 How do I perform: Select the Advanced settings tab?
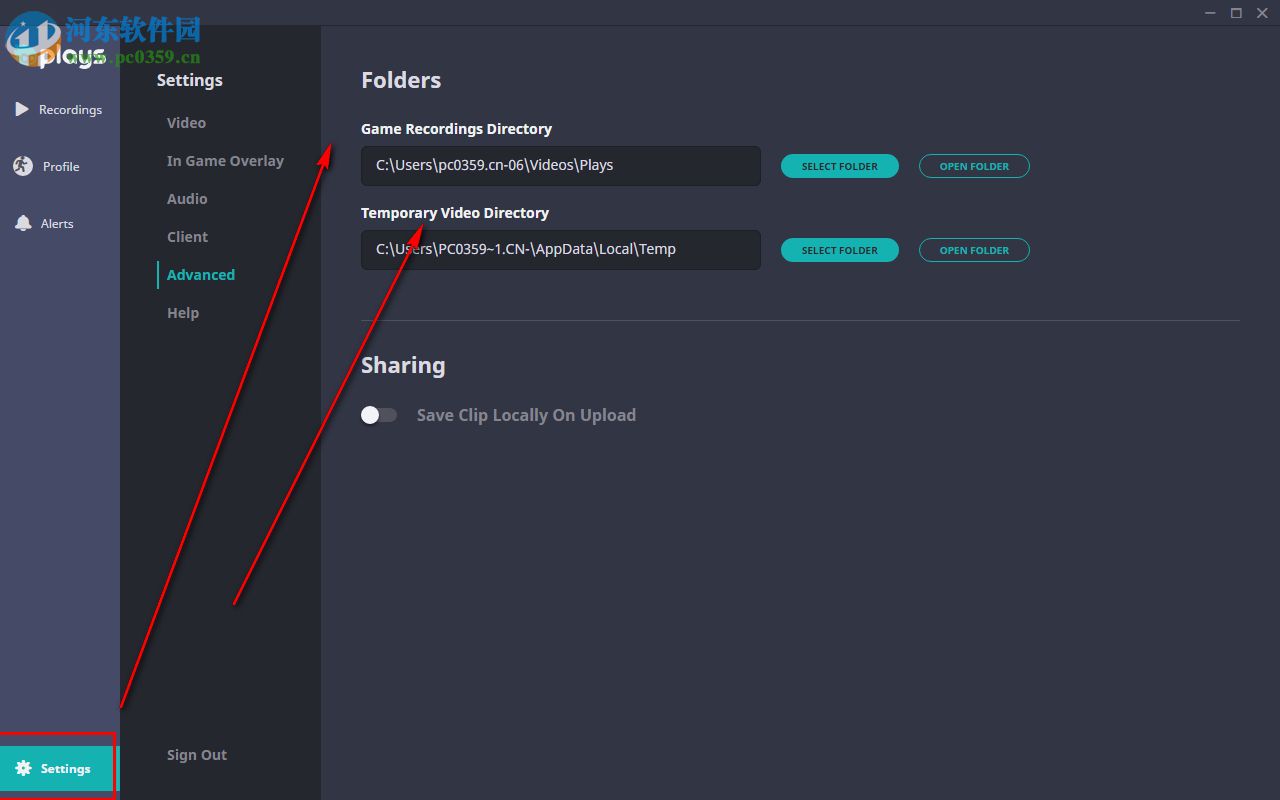pos(200,275)
